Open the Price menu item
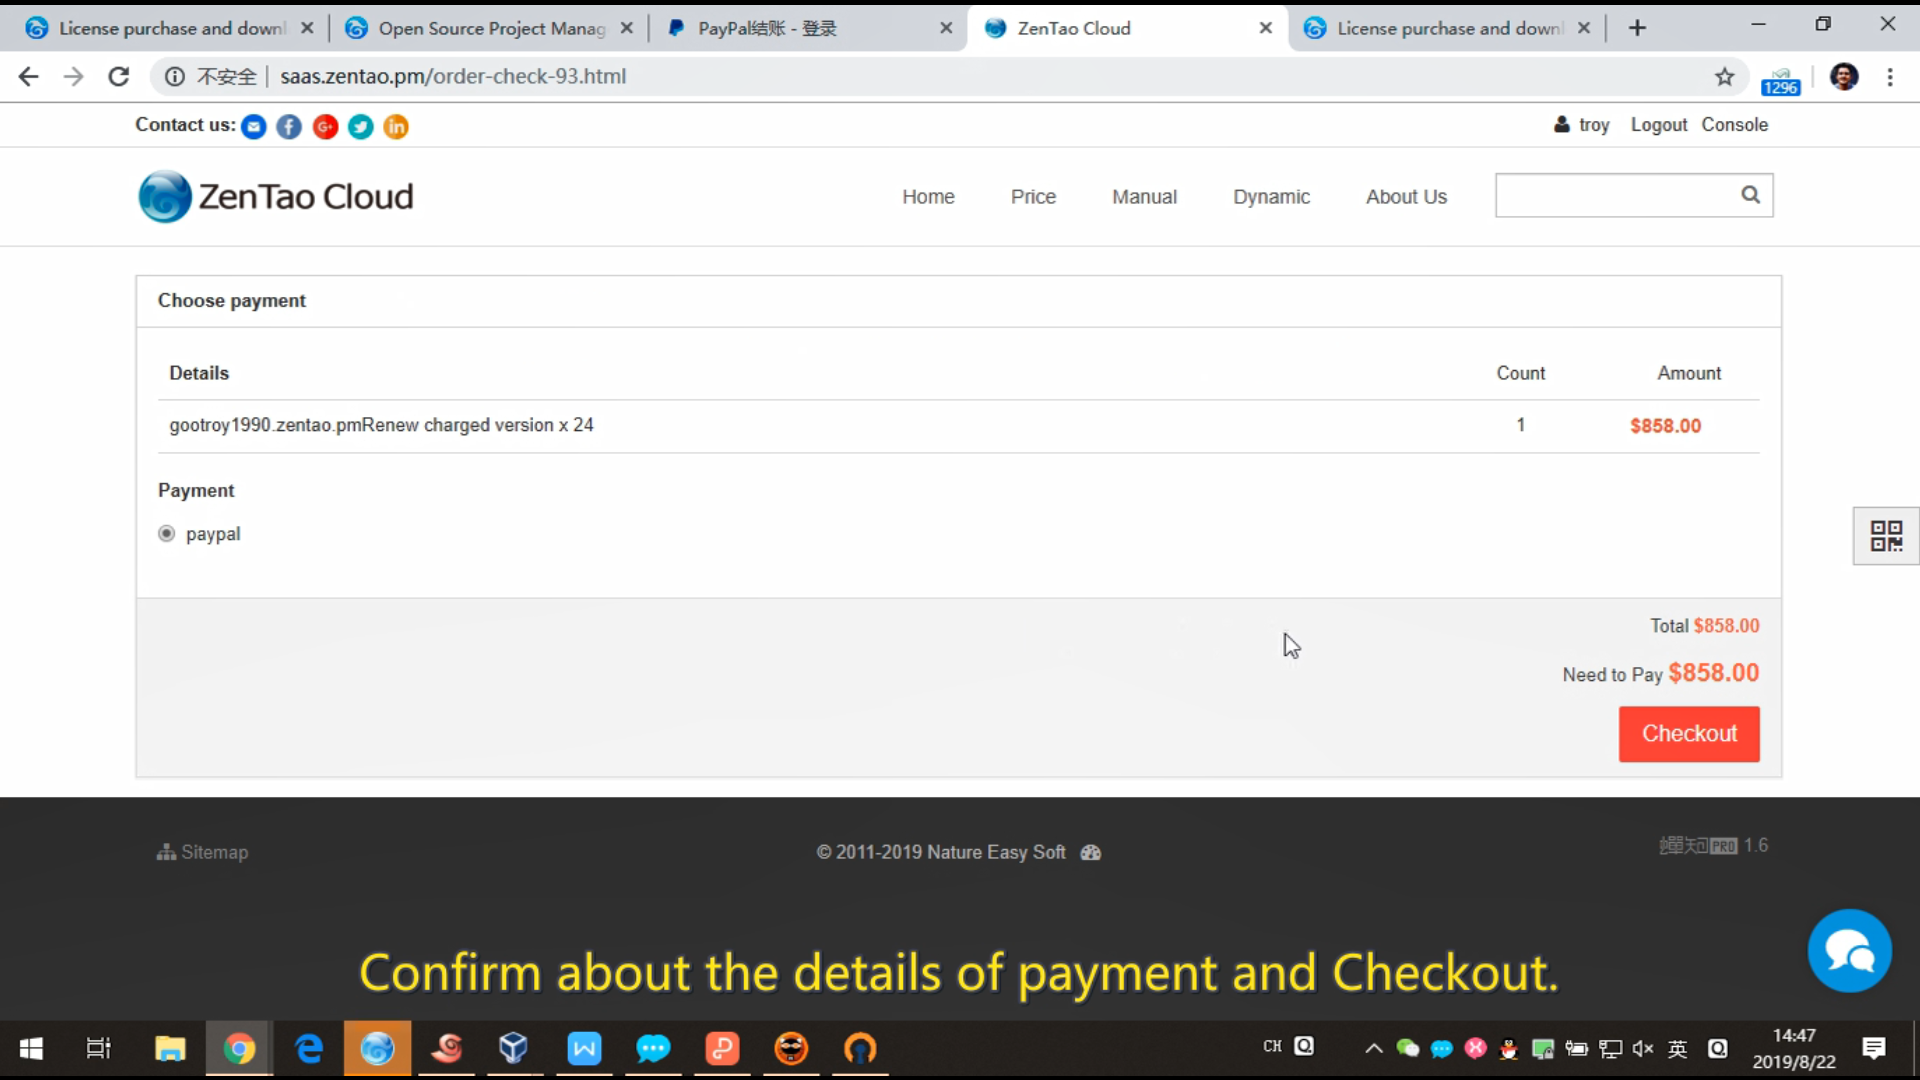Screen dimensions: 1920x1080 [x=1033, y=197]
